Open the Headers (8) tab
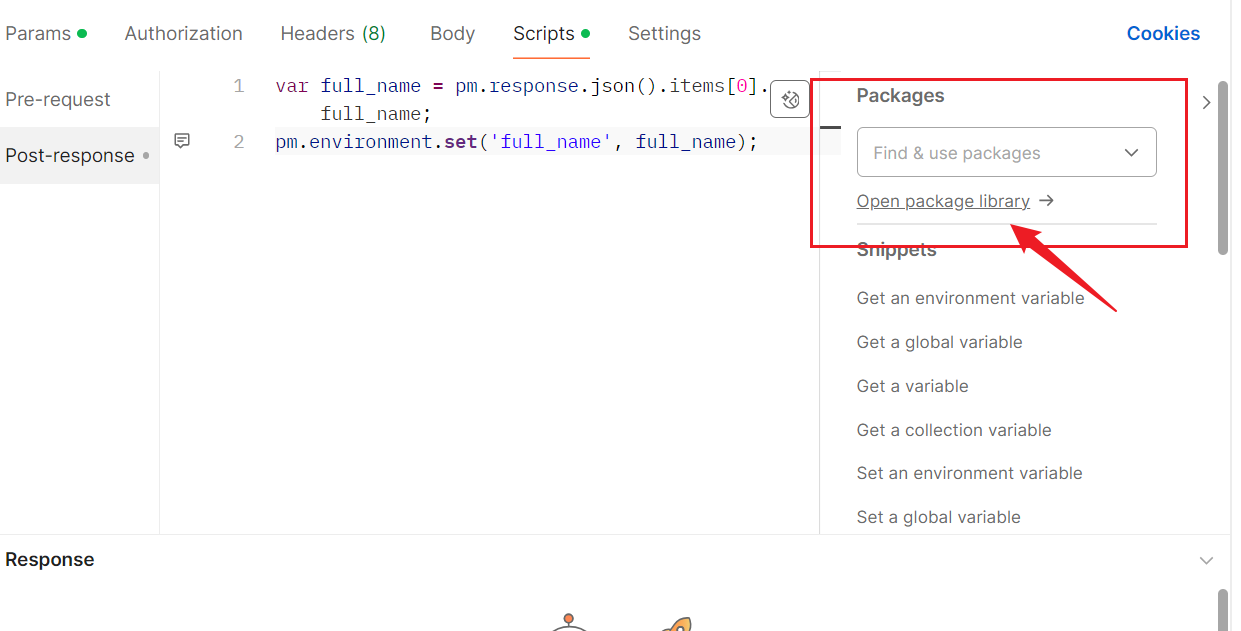Screen dimensions: 1241x631 click(333, 33)
